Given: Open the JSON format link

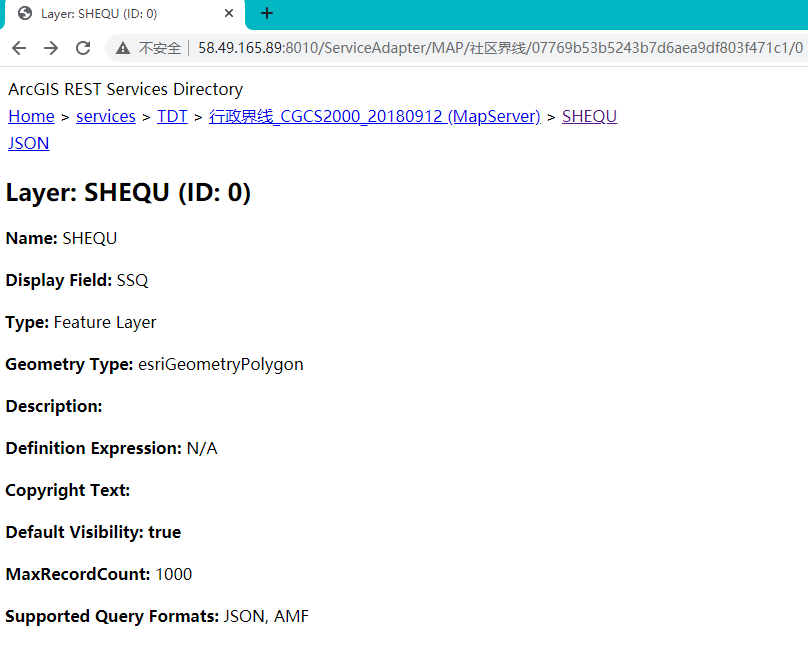Looking at the screenshot, I should (29, 143).
